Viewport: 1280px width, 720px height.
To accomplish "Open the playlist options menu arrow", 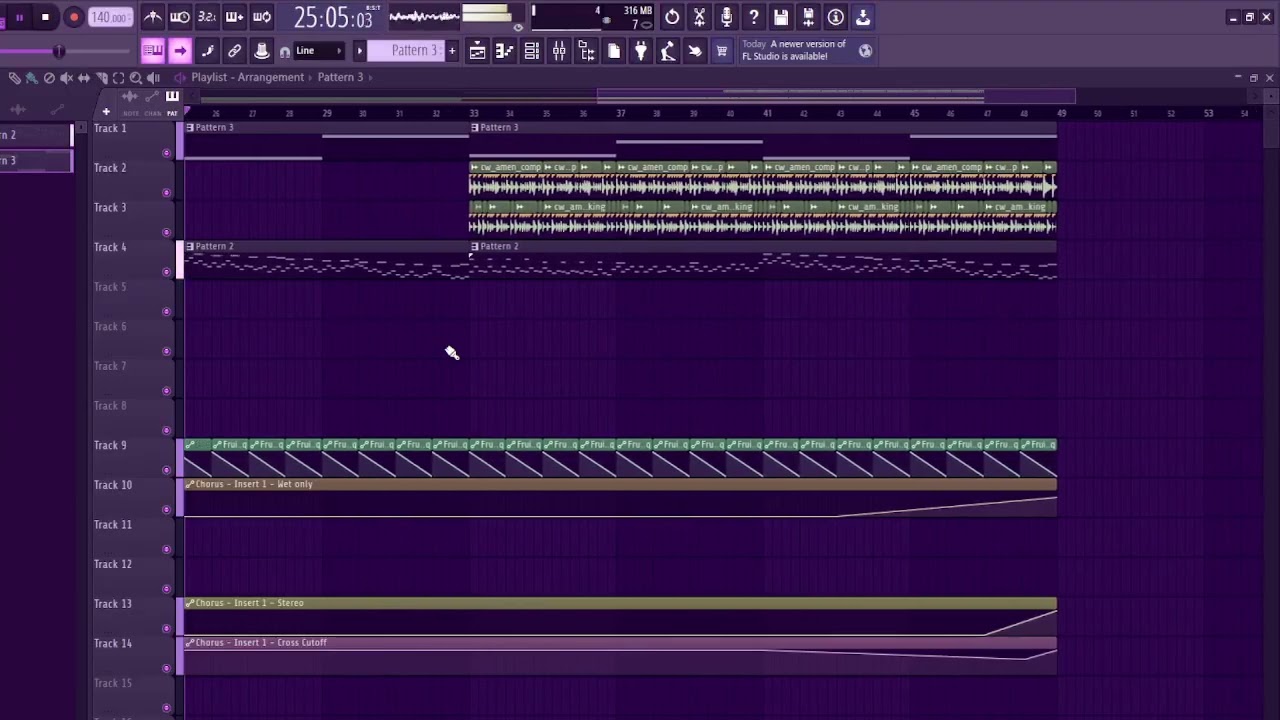I will point(180,77).
